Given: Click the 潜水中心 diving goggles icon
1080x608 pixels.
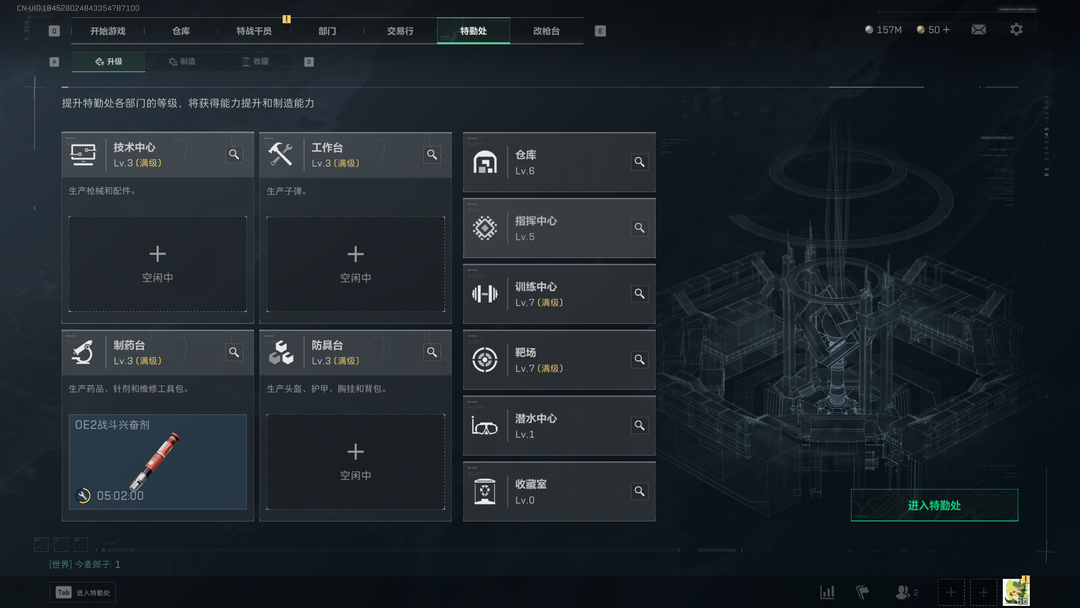Looking at the screenshot, I should point(484,426).
